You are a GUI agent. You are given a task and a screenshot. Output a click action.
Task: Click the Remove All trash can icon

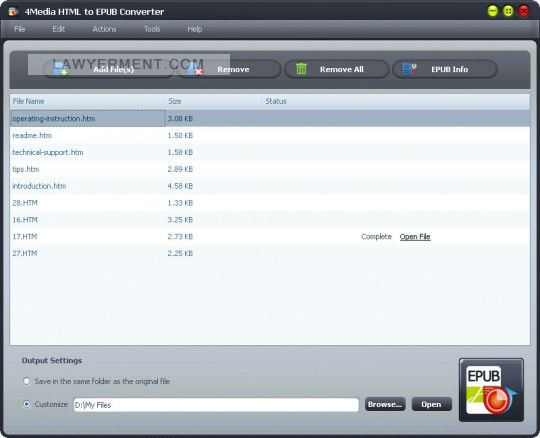[x=301, y=69]
